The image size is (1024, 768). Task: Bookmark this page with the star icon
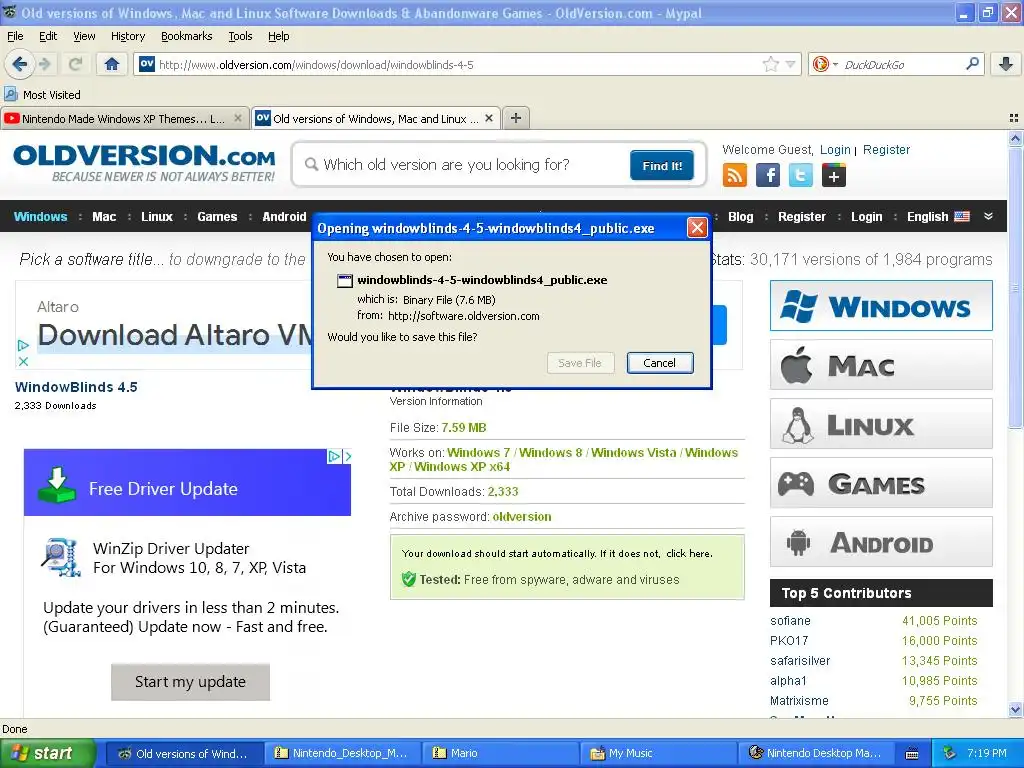(771, 64)
